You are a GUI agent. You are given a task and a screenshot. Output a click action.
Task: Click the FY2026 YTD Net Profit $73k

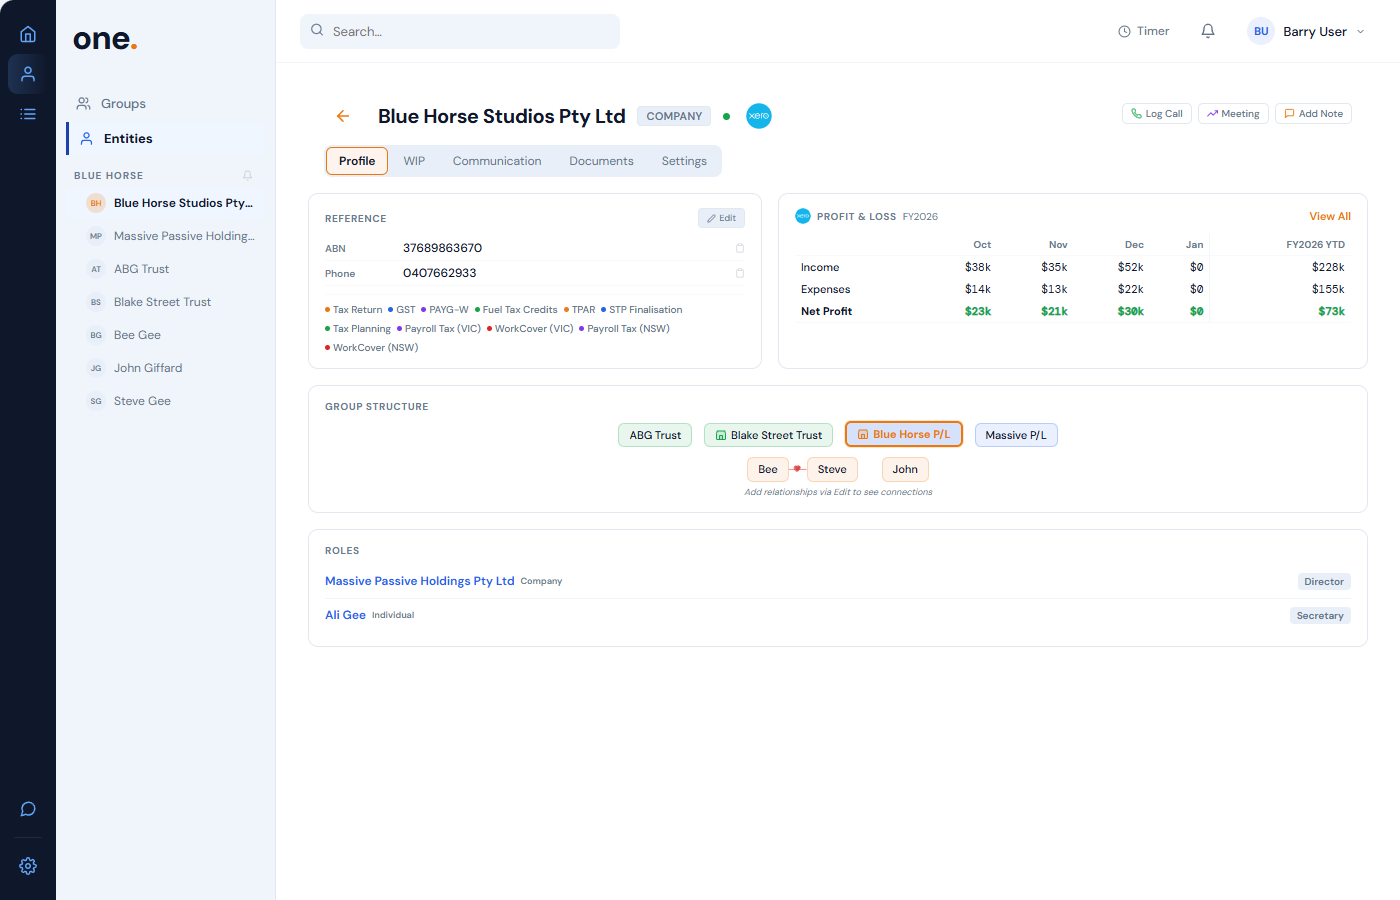(1332, 311)
